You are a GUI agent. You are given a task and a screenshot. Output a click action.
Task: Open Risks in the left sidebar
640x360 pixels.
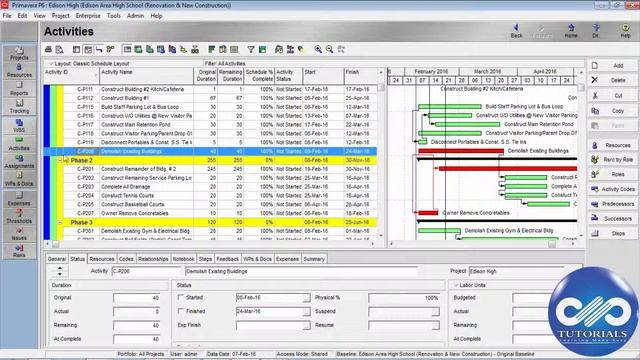pyautogui.click(x=19, y=251)
